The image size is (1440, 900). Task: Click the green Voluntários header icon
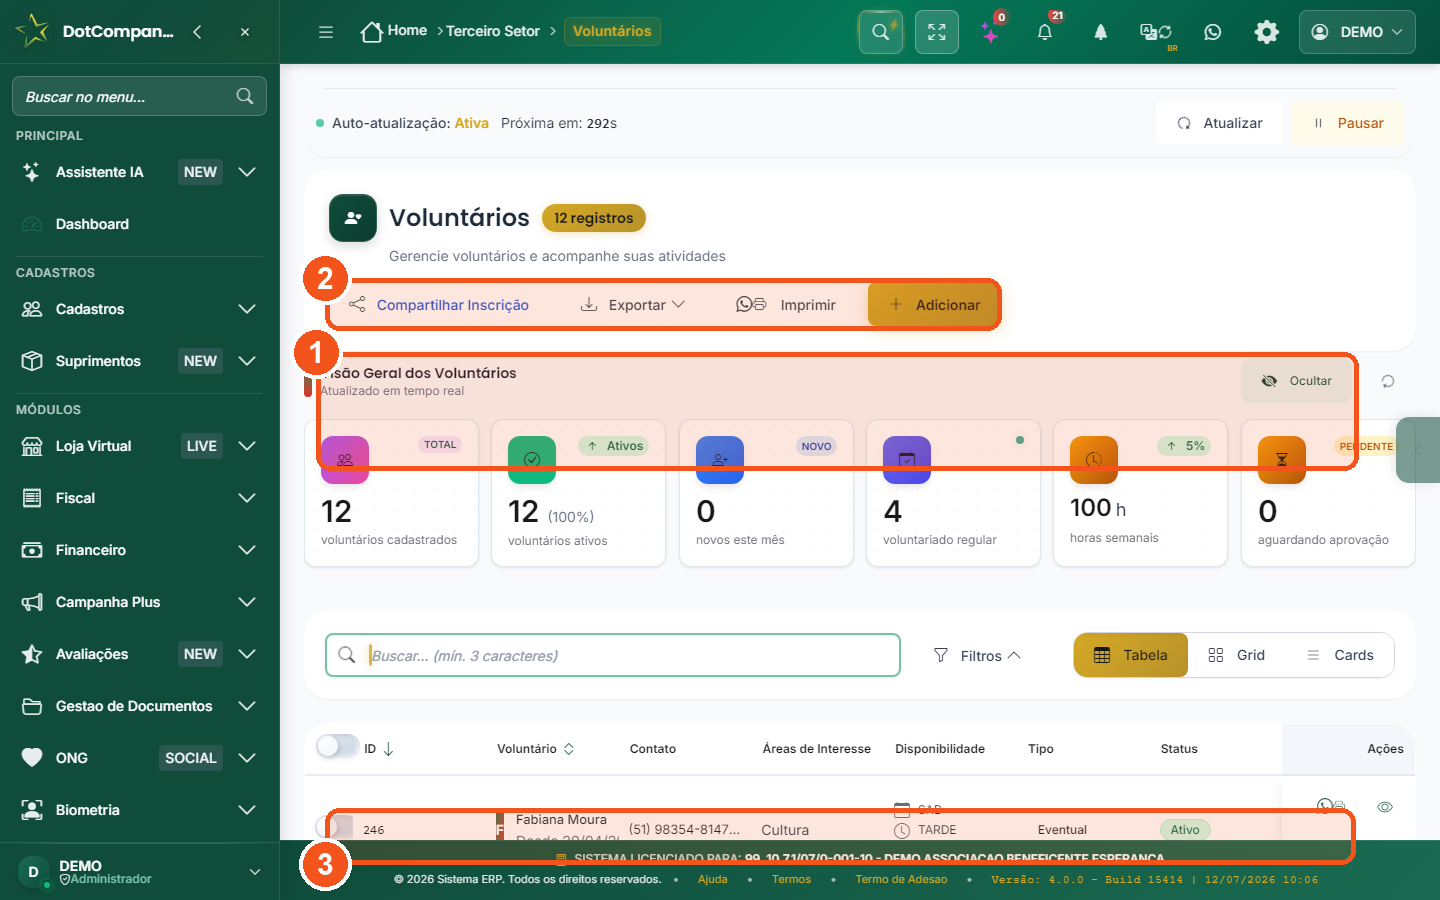(353, 218)
